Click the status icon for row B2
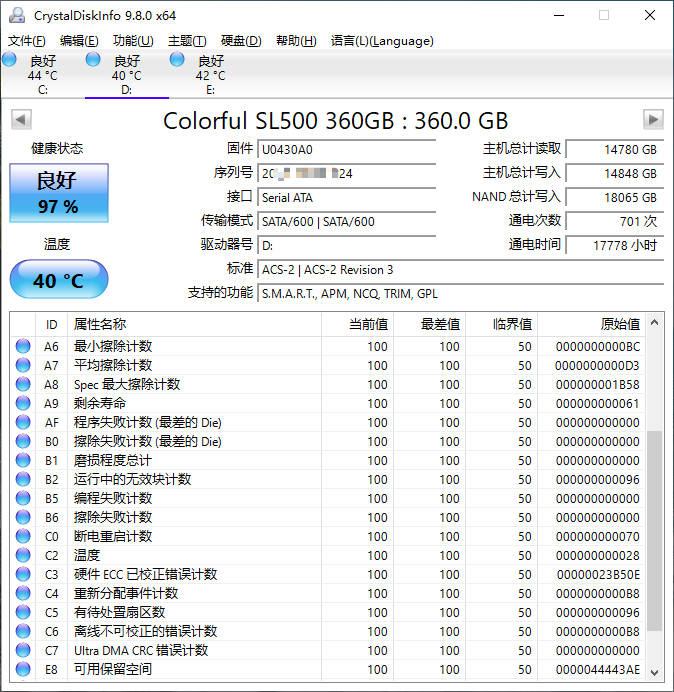Viewport: 674px width, 692px height. pyautogui.click(x=23, y=479)
